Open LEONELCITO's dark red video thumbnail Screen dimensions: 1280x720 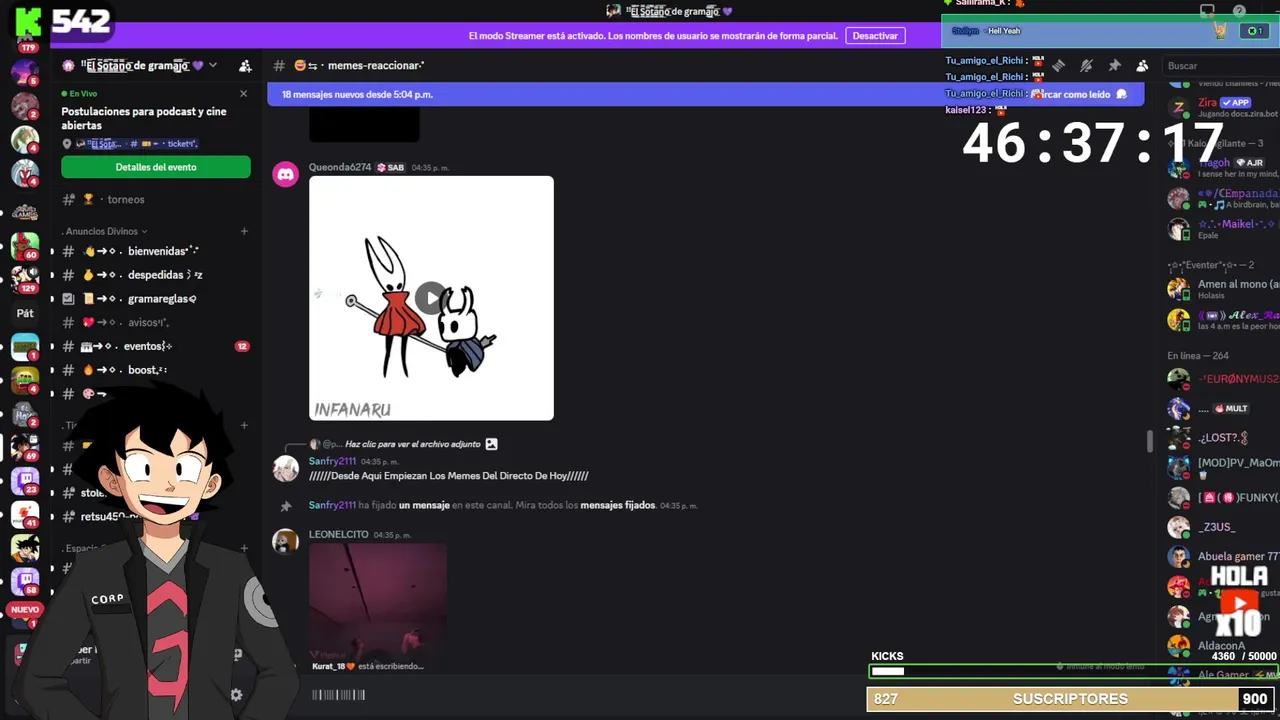pyautogui.click(x=378, y=600)
